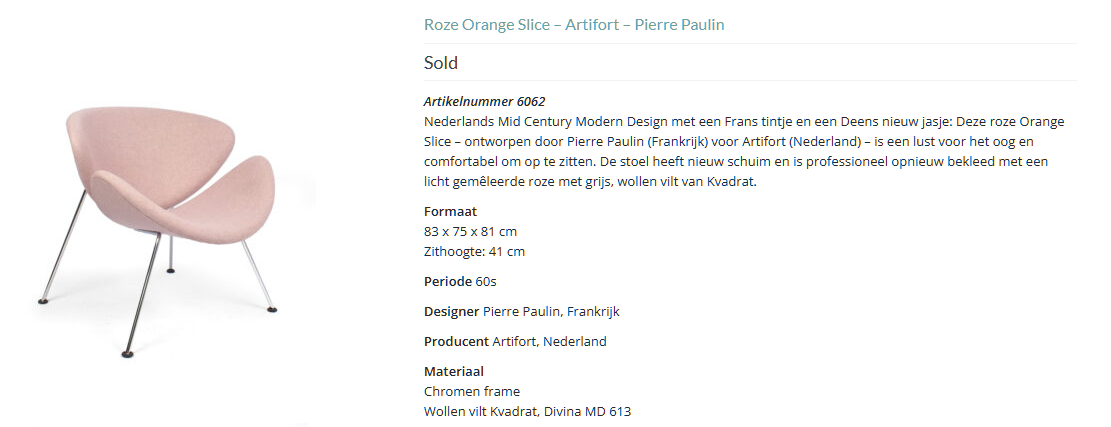Click the "Pierre Paulin, Frankrijk" designer value
The height and width of the screenshot is (427, 1111).
tap(551, 311)
